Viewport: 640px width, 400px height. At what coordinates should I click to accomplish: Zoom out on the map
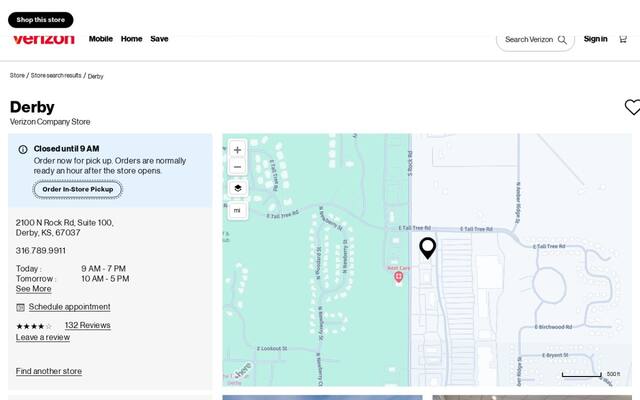(237, 167)
